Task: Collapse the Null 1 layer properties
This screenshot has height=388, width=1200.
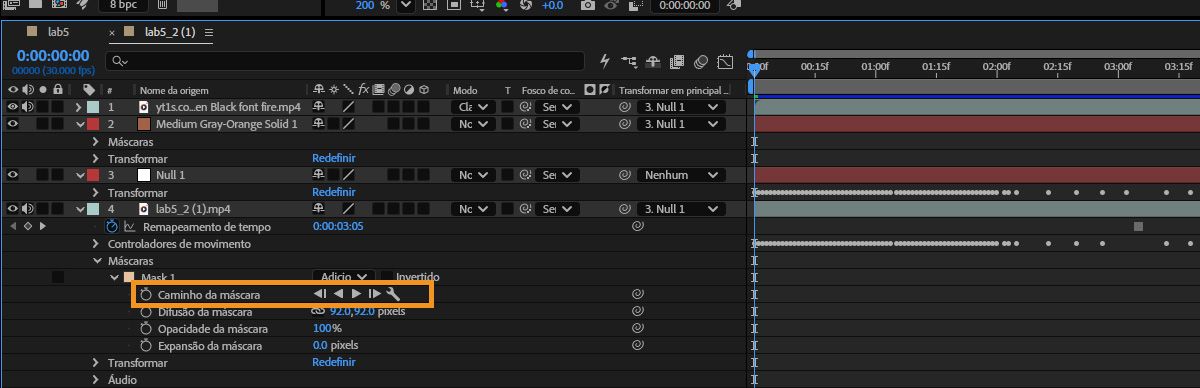Action: pyautogui.click(x=80, y=175)
